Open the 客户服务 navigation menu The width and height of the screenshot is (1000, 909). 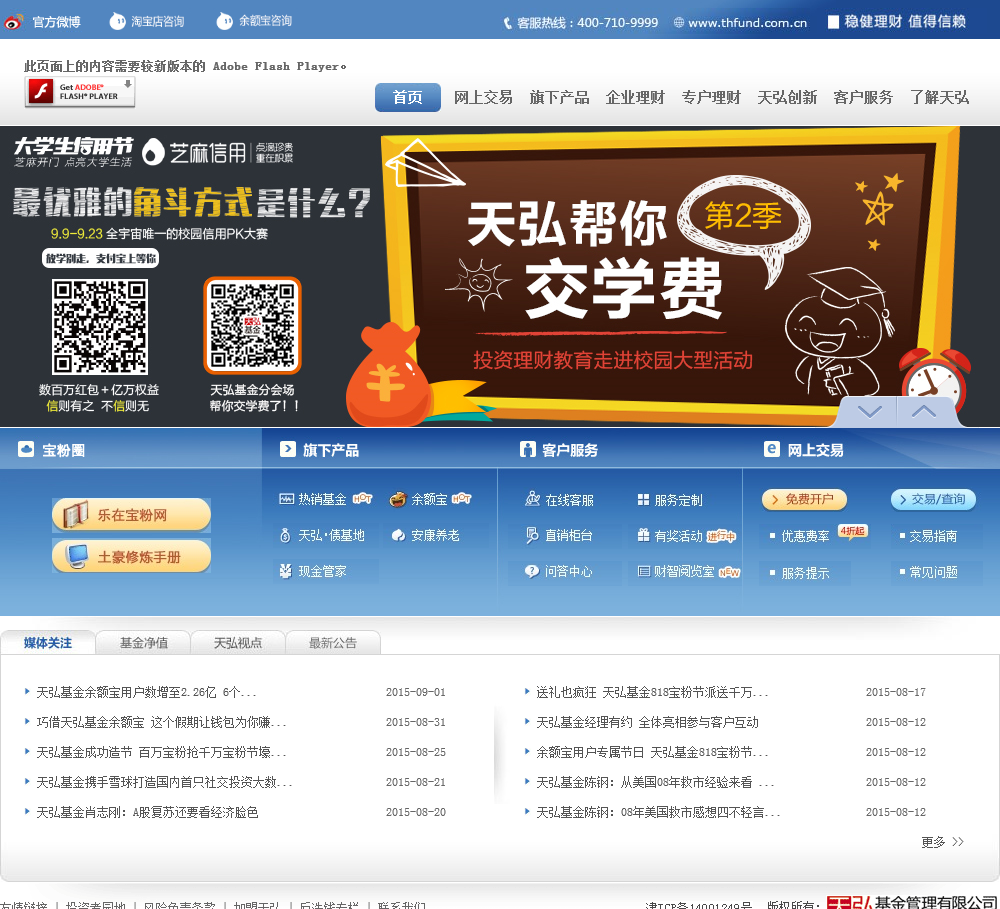(x=863, y=97)
